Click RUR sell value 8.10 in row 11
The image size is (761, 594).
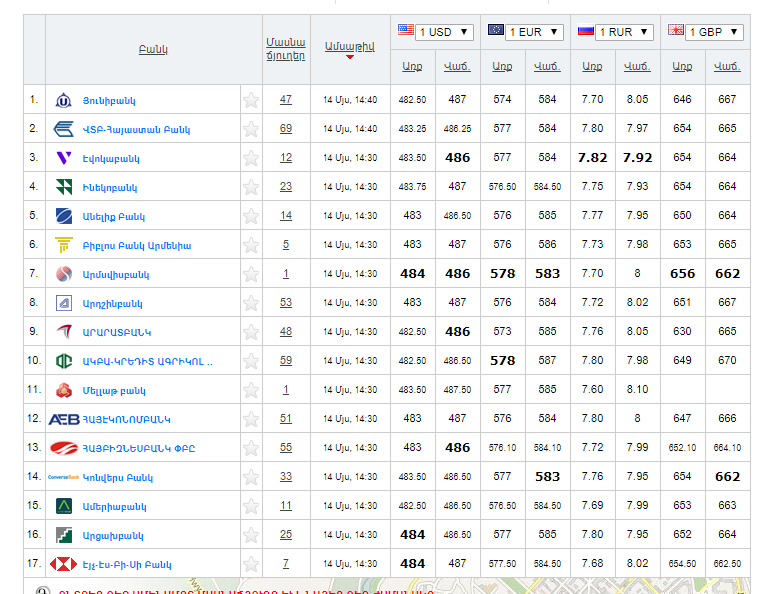pyautogui.click(x=637, y=390)
